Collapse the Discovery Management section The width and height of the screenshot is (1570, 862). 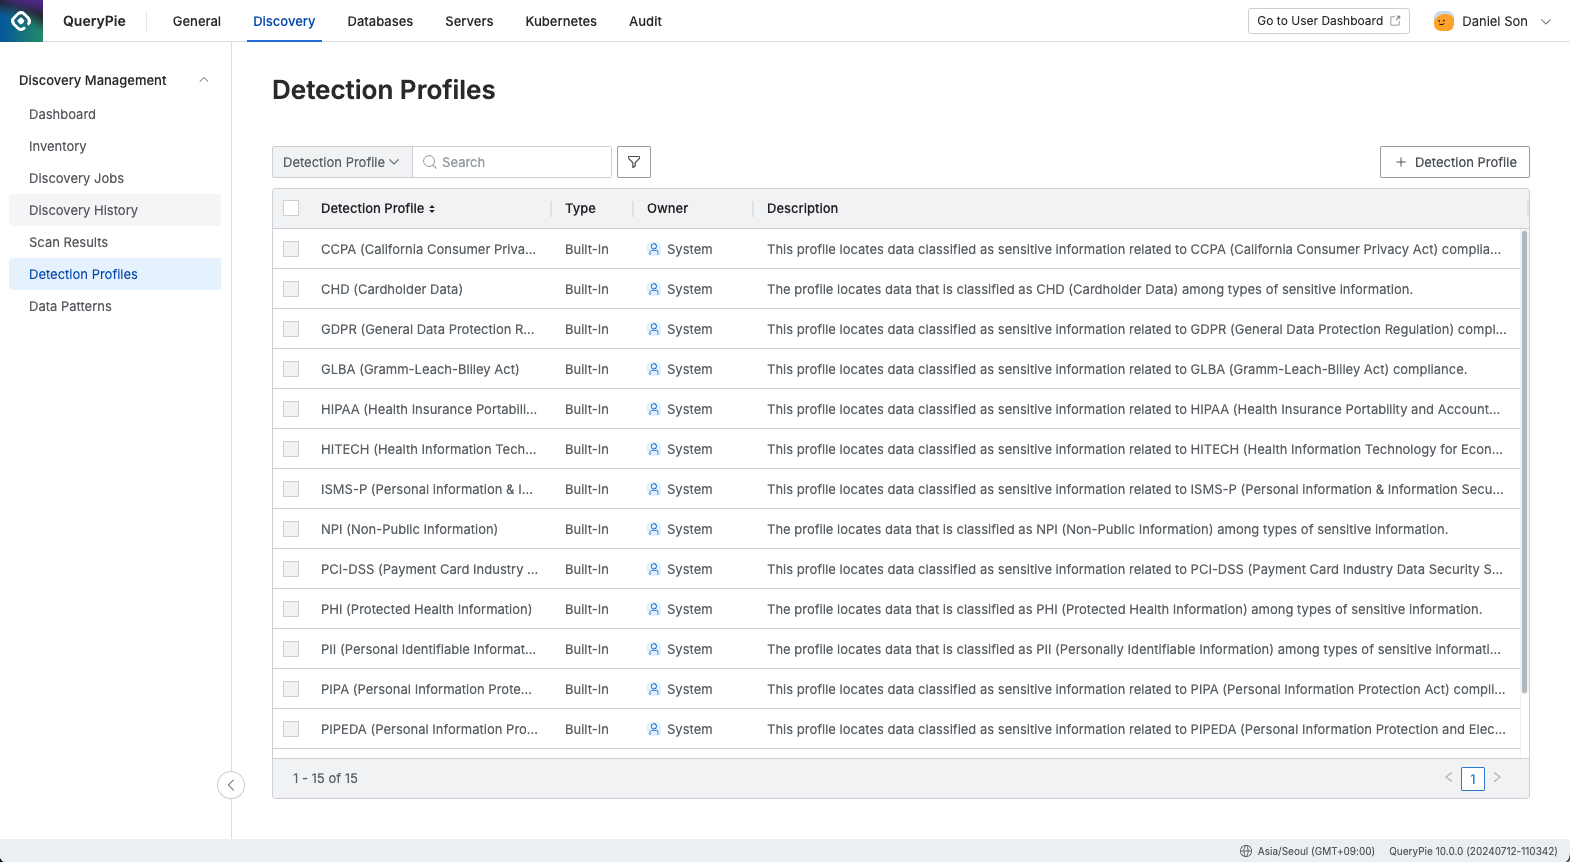click(204, 80)
